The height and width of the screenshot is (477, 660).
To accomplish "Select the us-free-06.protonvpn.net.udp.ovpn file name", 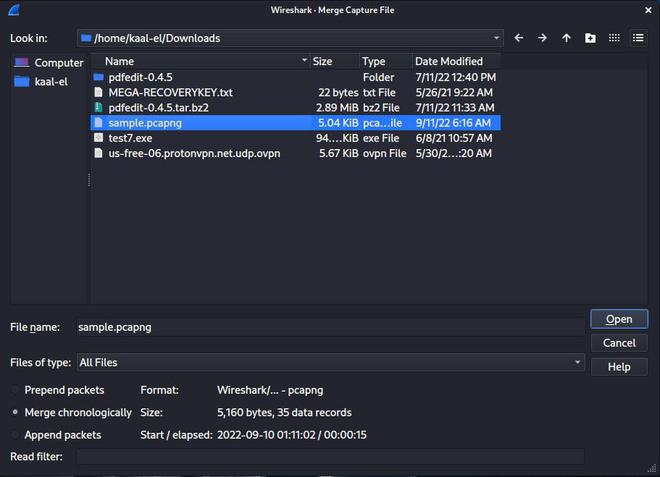I will coord(194,153).
